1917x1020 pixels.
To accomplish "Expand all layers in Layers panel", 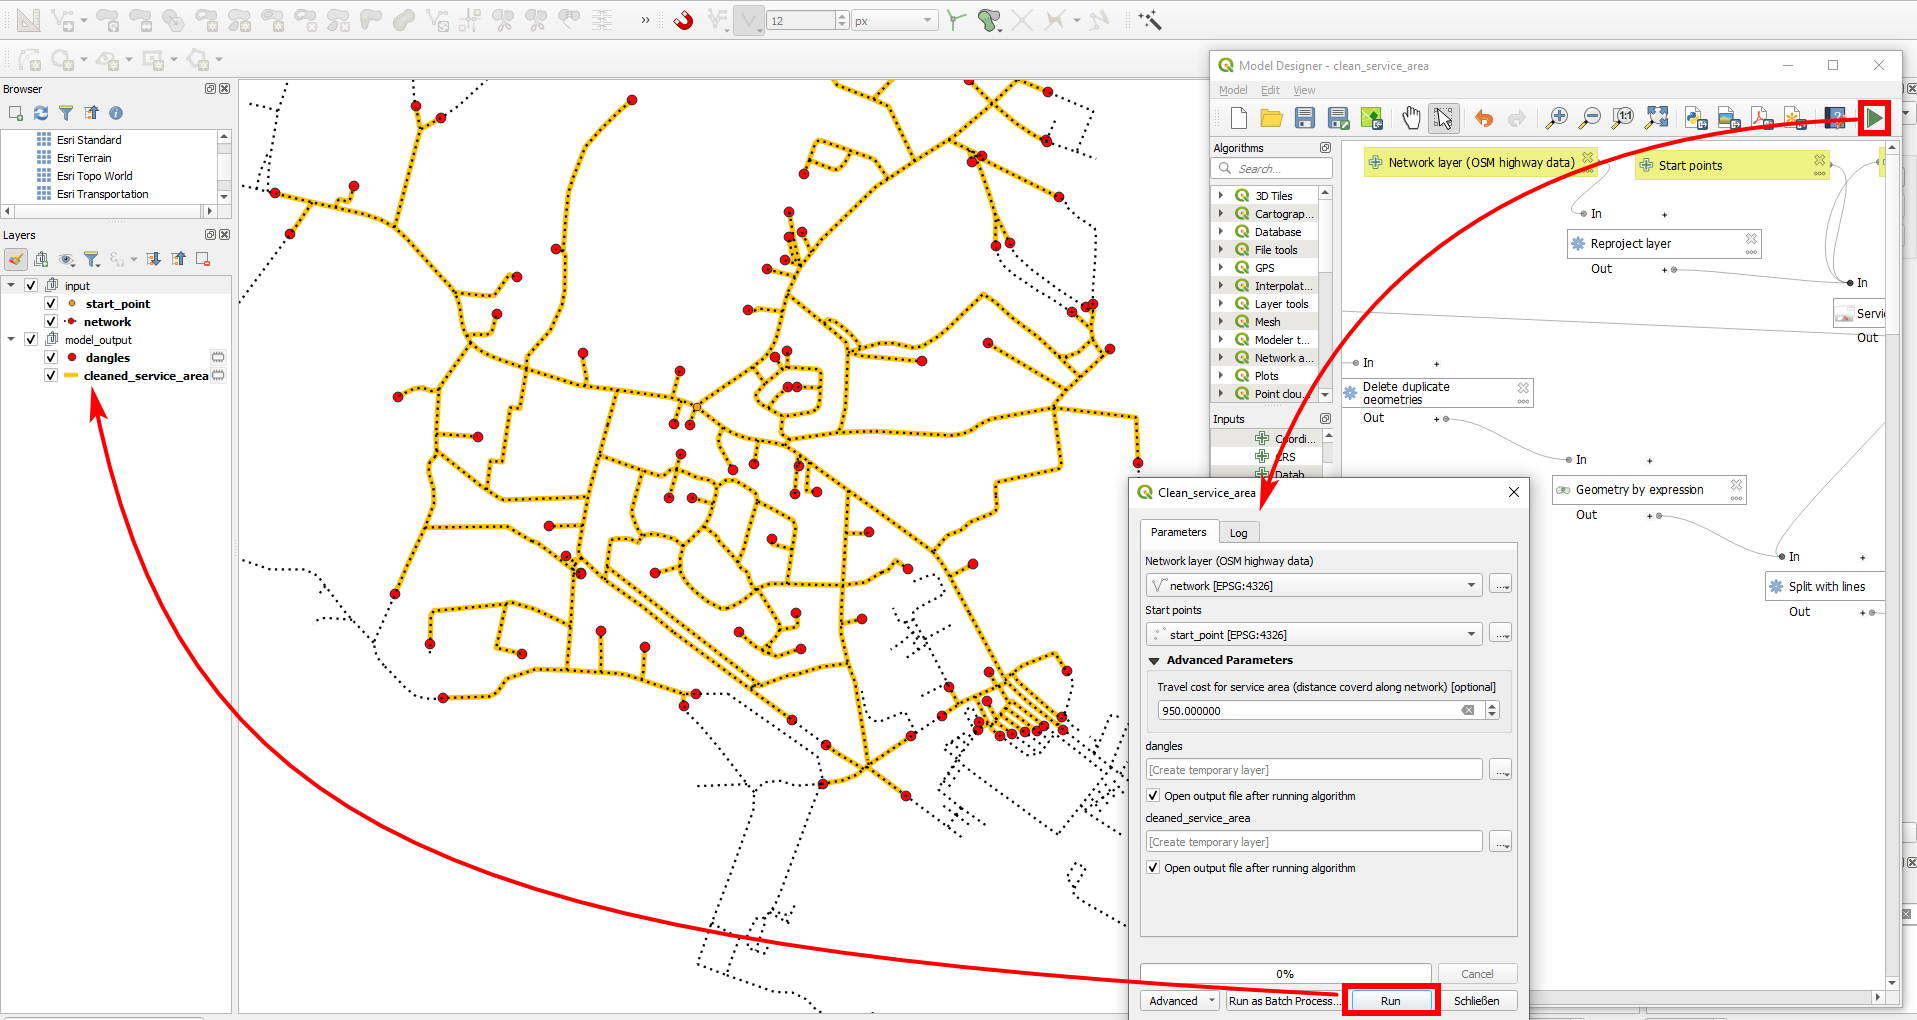I will pyautogui.click(x=153, y=259).
